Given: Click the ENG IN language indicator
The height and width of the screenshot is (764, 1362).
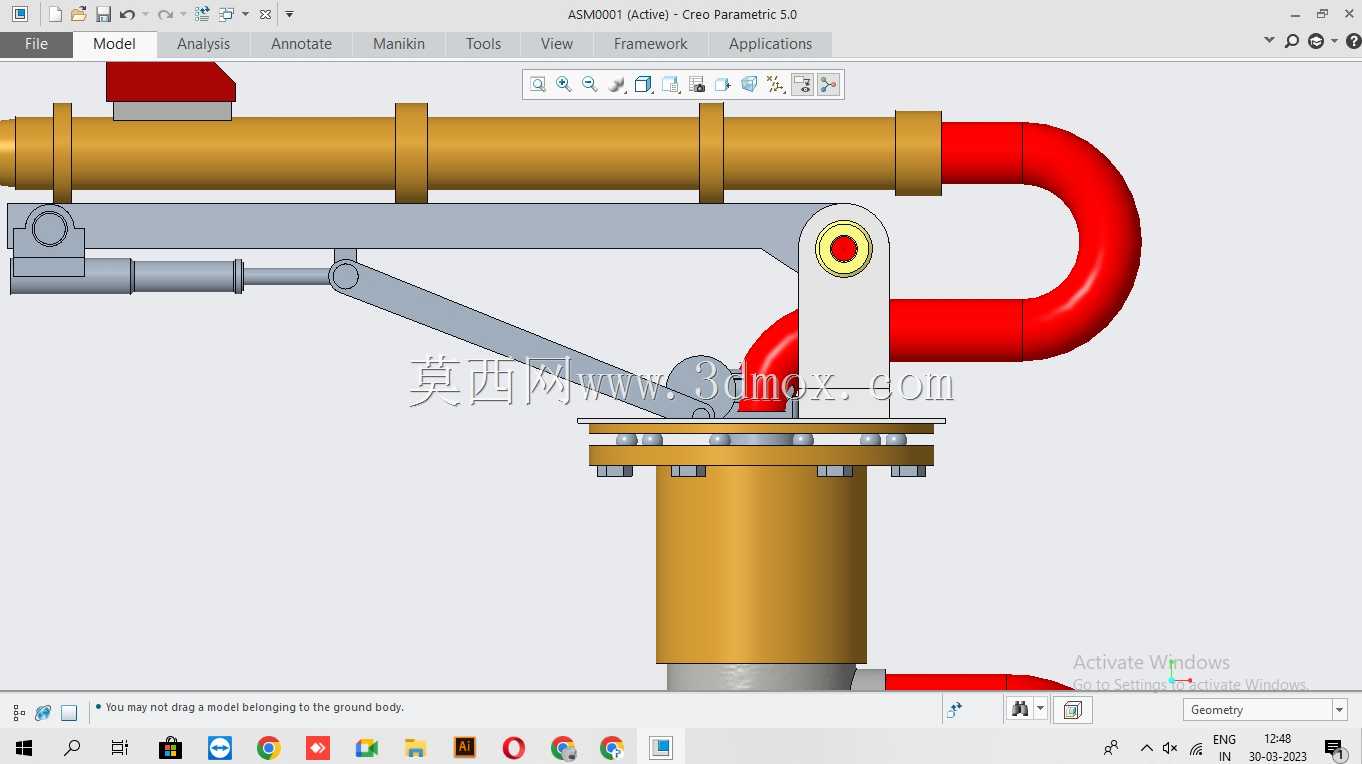Looking at the screenshot, I should pos(1225,748).
